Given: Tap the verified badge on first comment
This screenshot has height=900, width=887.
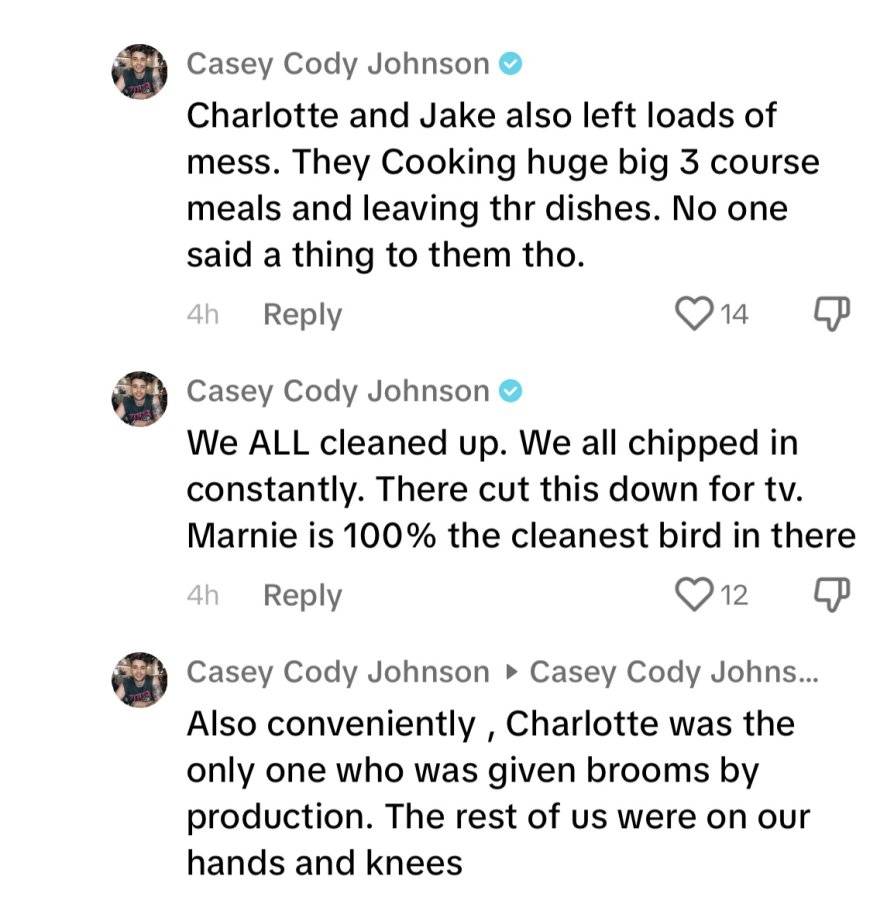Looking at the screenshot, I should tap(510, 63).
